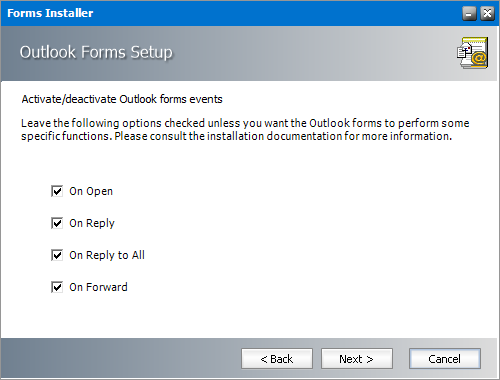Screen dimensions: 500x380
Task: Click the "On Reply to All" label text
Action: [107, 255]
